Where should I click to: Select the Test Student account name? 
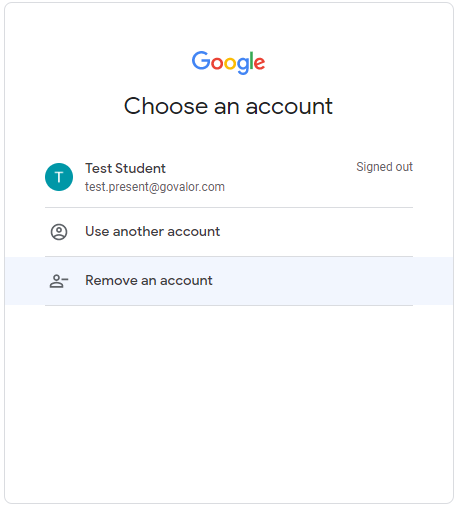tap(125, 168)
